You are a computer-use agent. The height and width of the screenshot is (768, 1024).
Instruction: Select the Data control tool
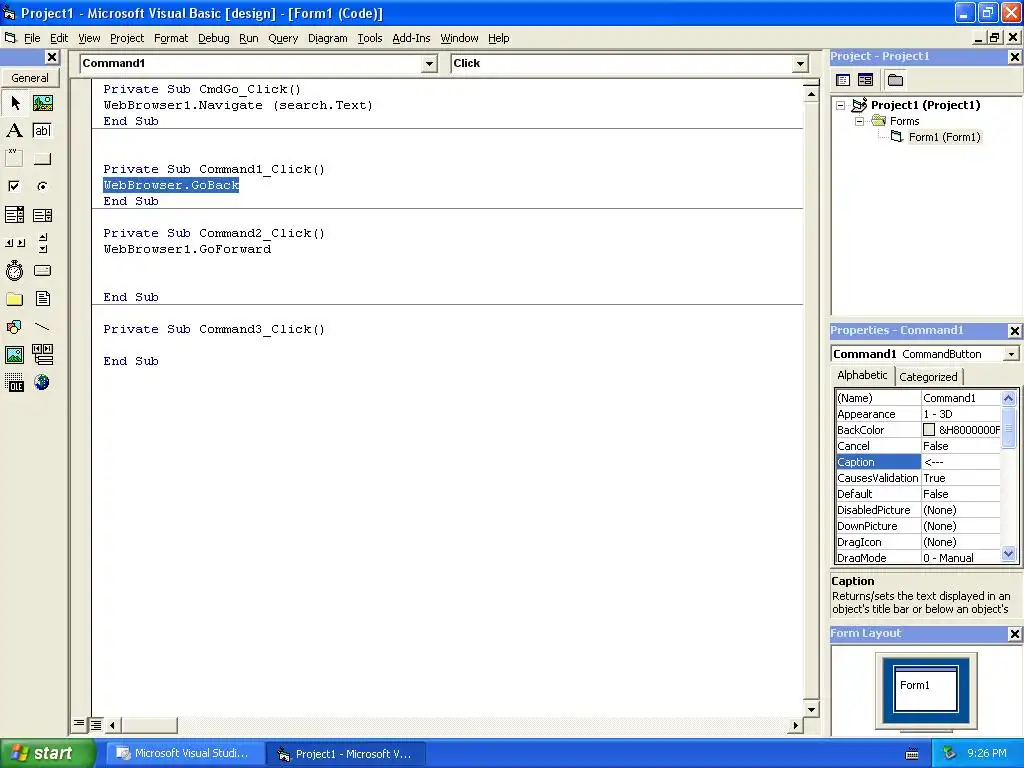(42, 355)
